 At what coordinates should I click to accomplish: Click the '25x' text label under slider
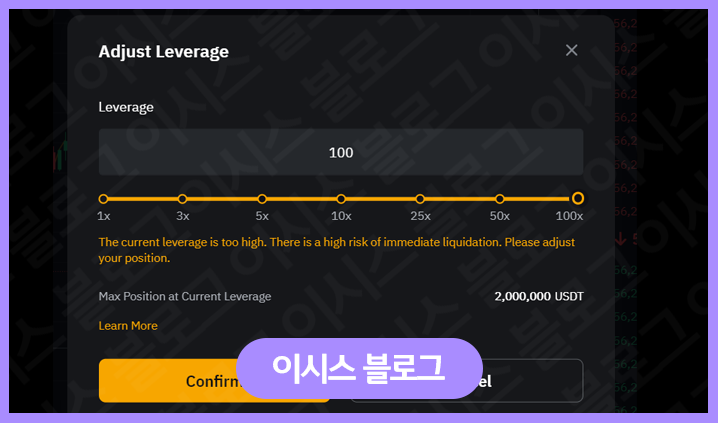point(420,216)
